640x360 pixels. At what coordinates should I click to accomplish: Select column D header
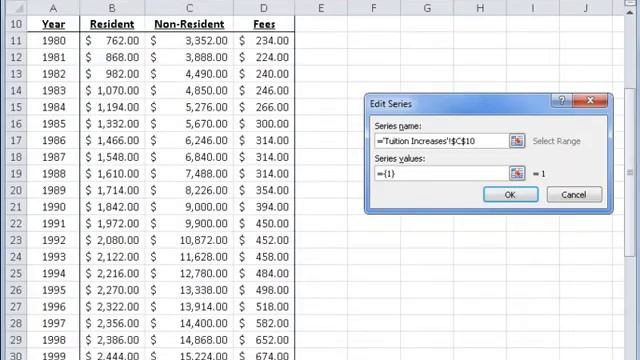pyautogui.click(x=264, y=8)
